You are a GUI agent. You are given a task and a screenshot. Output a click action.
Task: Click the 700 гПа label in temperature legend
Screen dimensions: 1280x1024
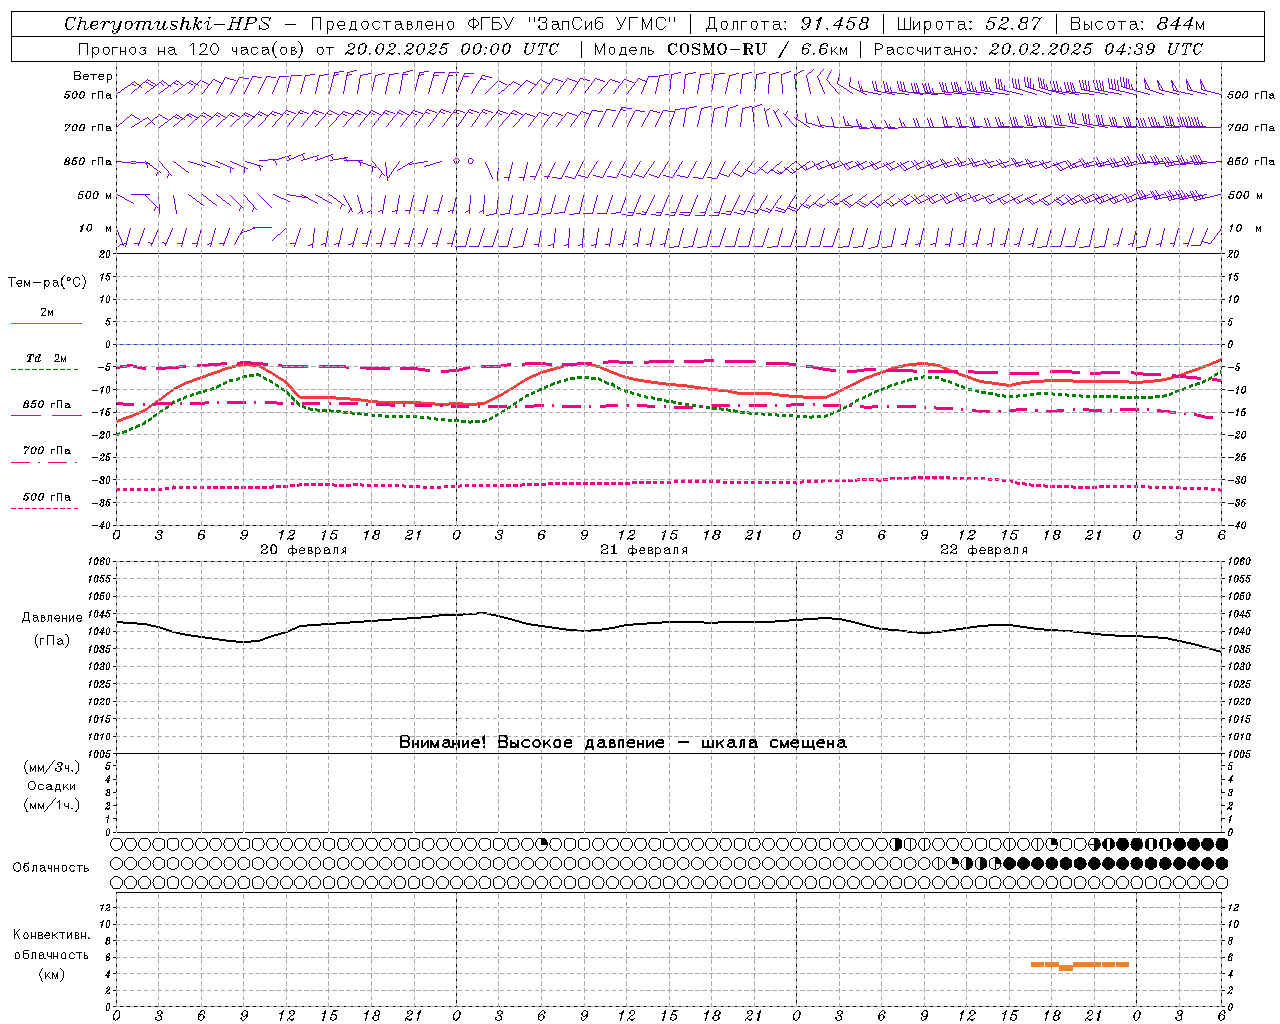coord(46,450)
